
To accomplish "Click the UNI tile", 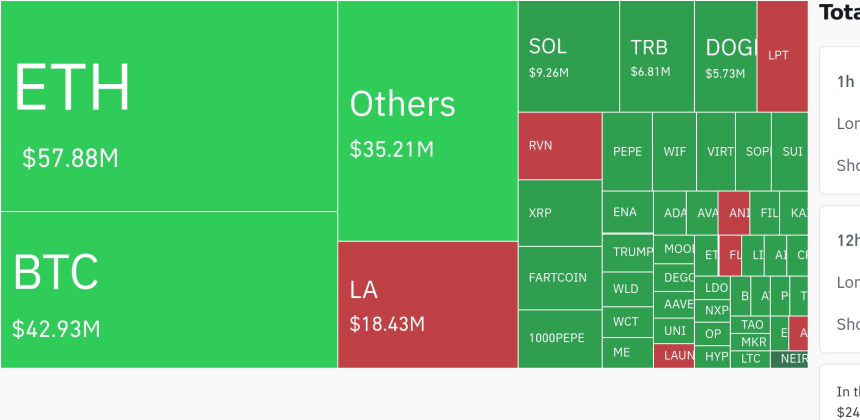I will [674, 331].
